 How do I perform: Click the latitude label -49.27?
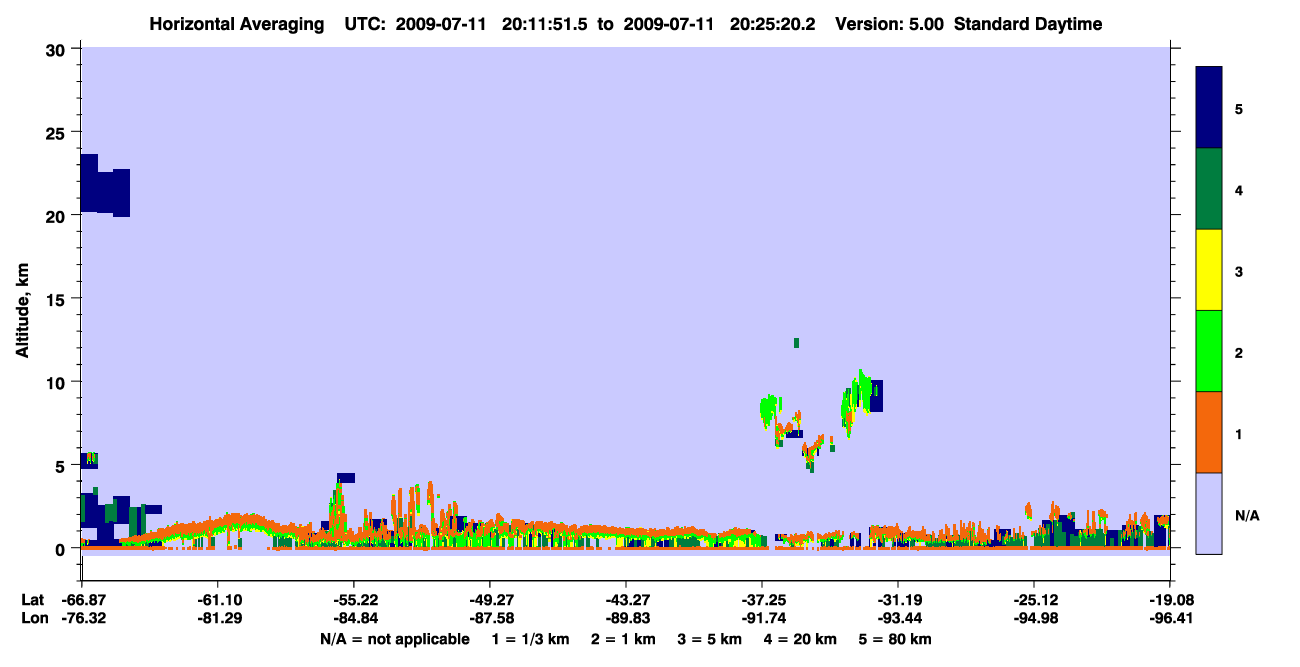pyautogui.click(x=490, y=600)
